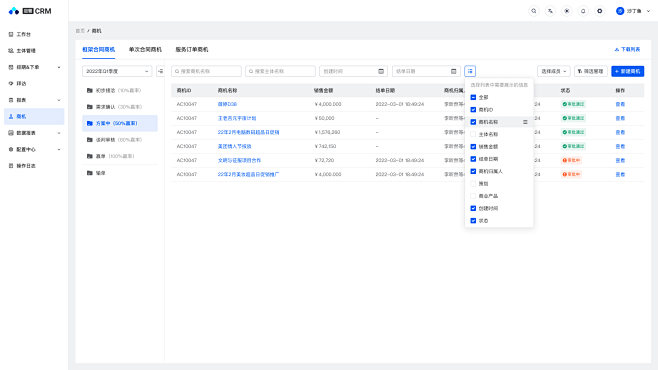The width and height of the screenshot is (658, 370).
Task: Select 谈判审核 (80%赢率) stage folder
Action: click(120, 140)
